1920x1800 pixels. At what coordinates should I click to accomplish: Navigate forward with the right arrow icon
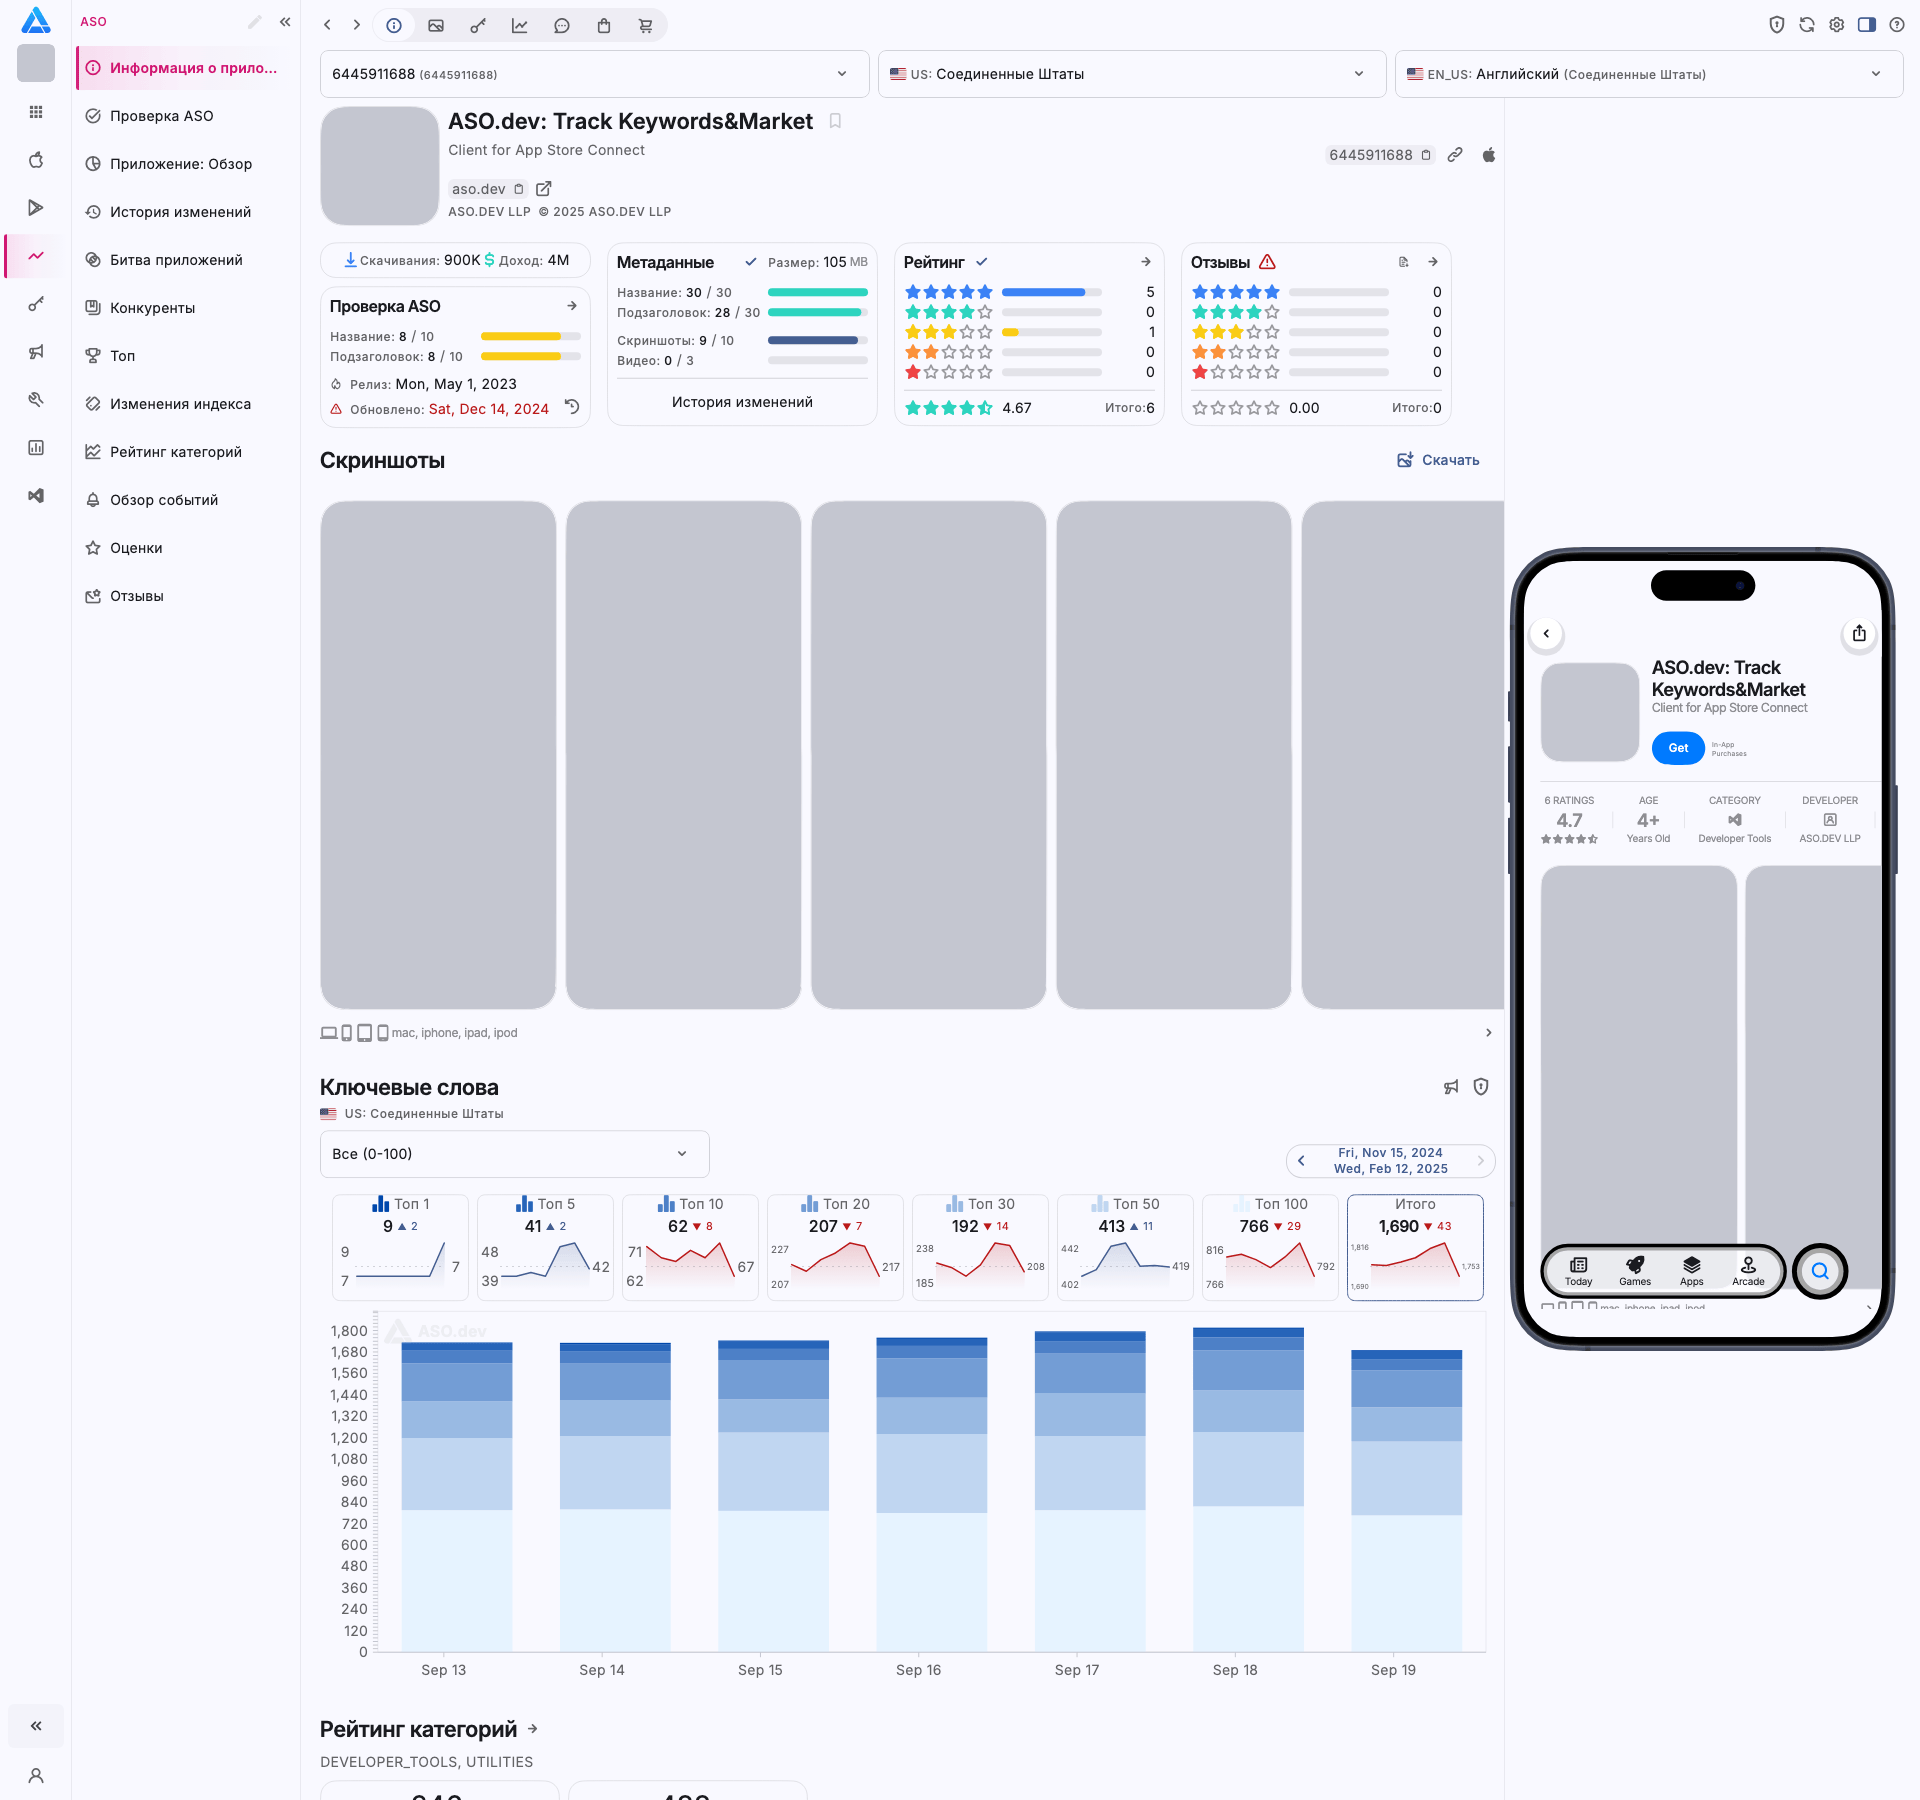[356, 25]
